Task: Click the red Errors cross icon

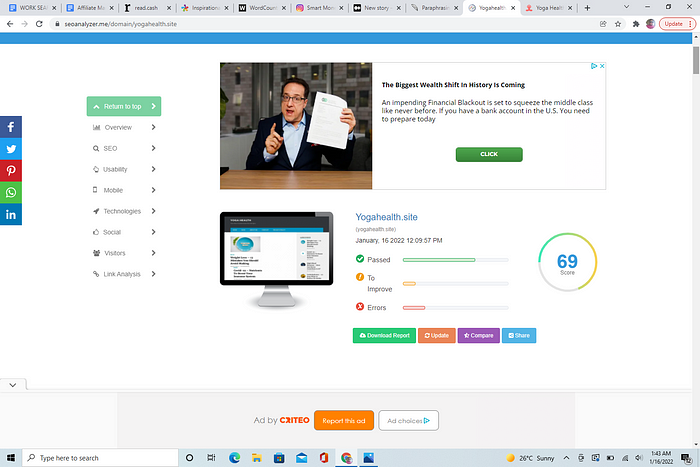Action: (360, 306)
